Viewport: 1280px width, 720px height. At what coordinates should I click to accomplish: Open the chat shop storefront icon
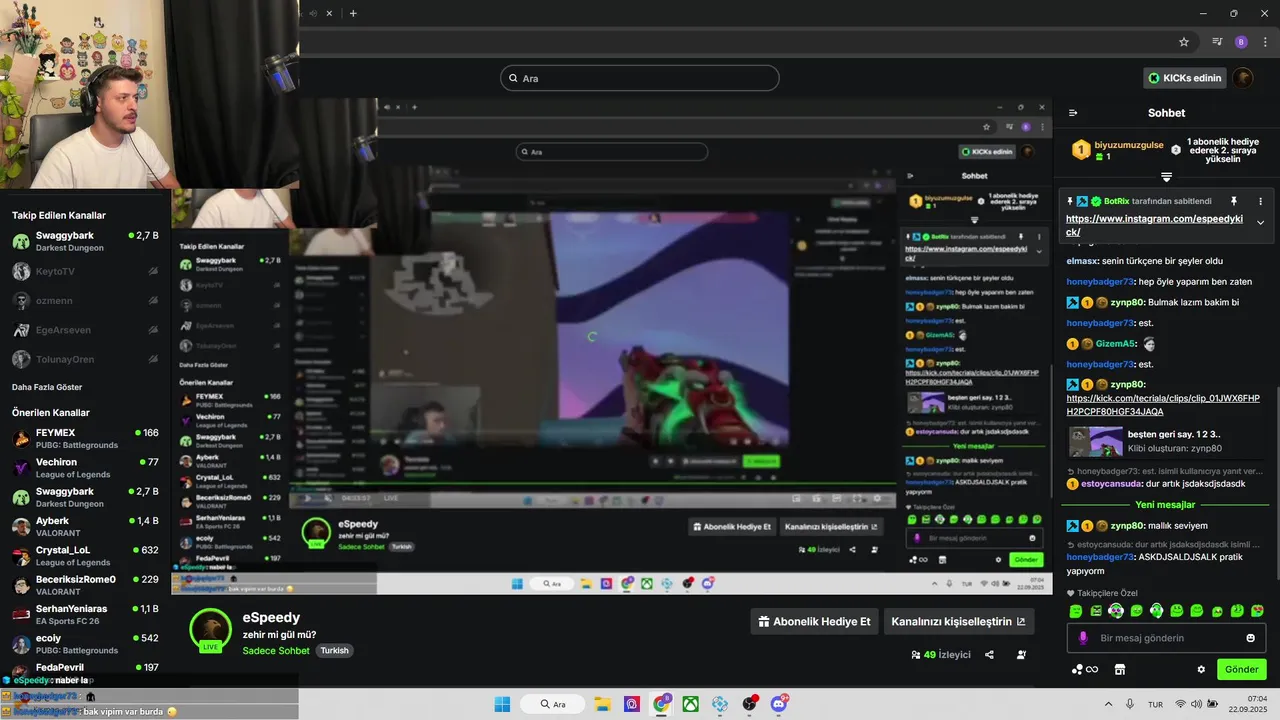(1120, 669)
